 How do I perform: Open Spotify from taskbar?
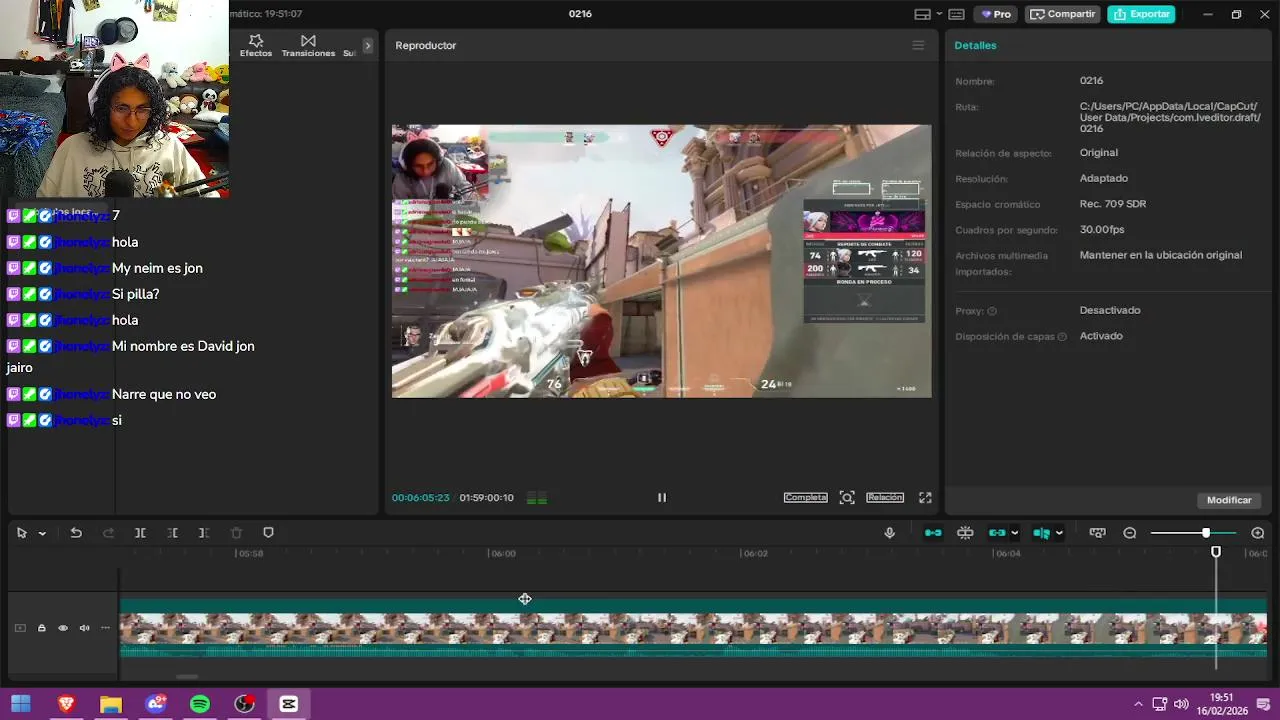(200, 704)
